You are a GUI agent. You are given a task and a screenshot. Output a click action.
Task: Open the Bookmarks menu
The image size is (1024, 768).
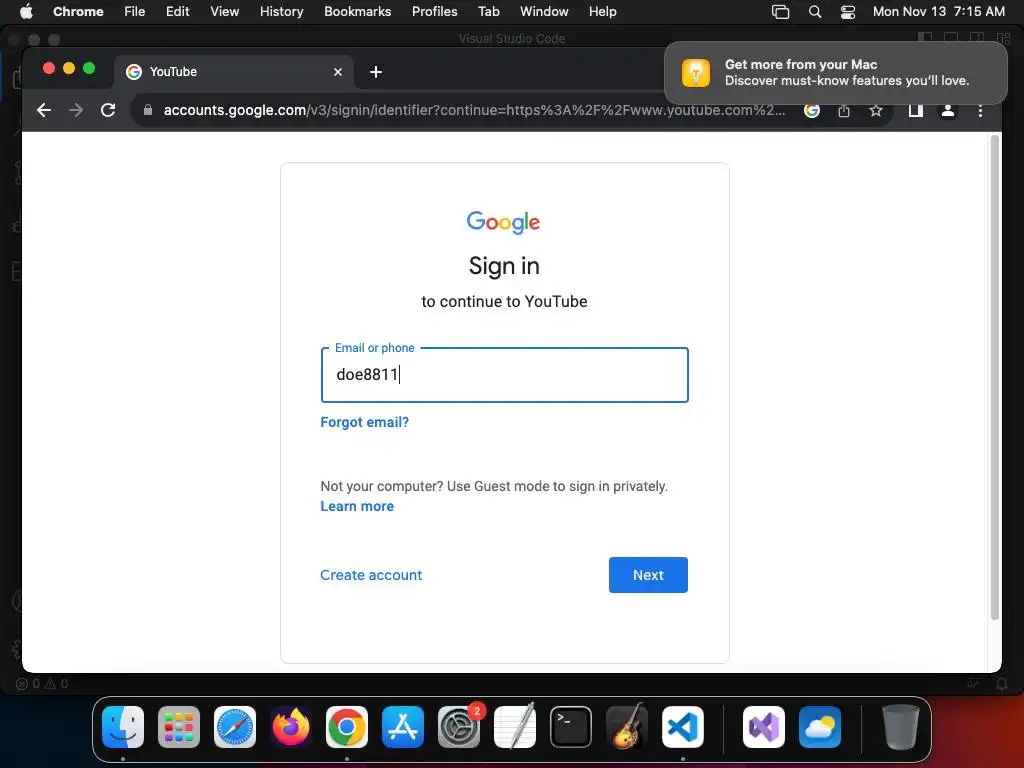coord(357,11)
